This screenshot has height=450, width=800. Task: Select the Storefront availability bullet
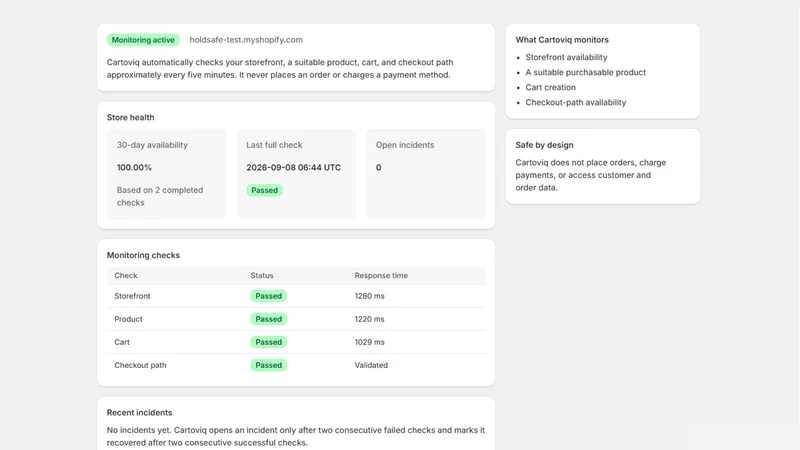click(566, 57)
